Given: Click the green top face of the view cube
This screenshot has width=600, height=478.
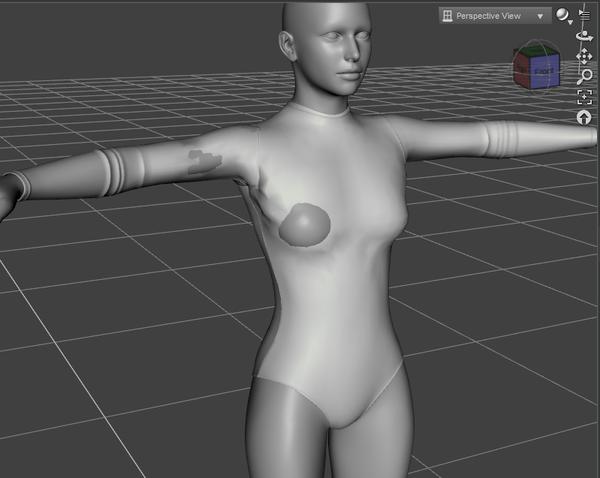Looking at the screenshot, I should click(538, 50).
